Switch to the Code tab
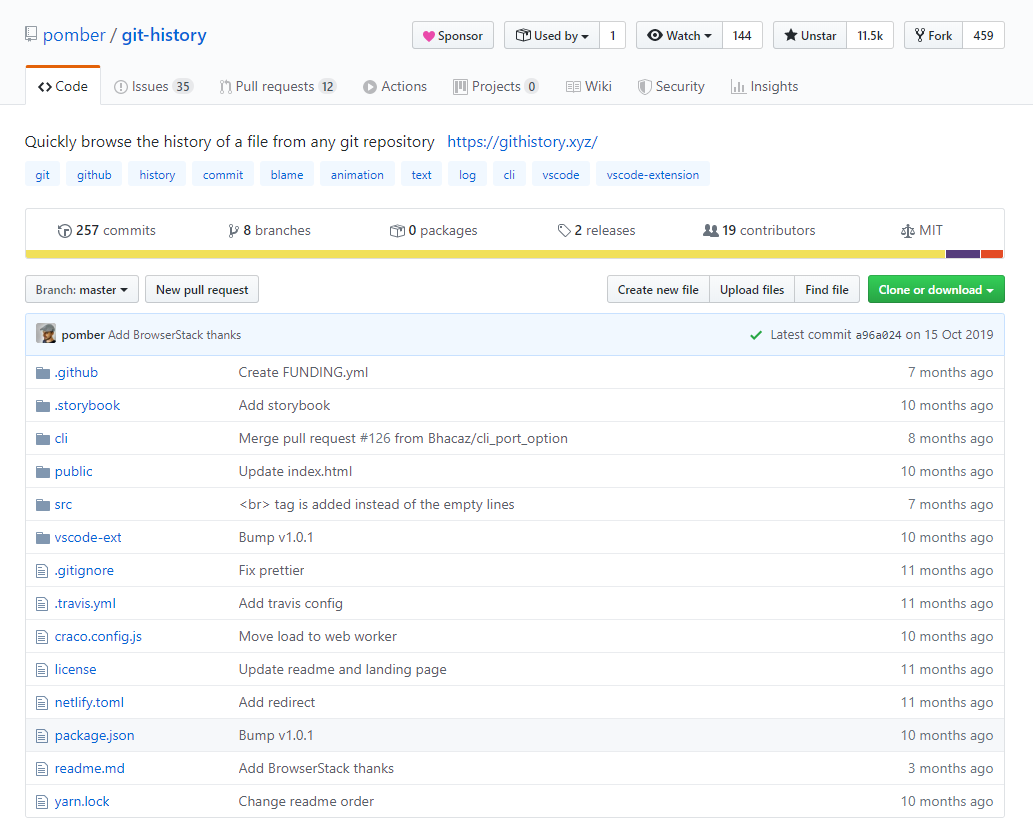1033x825 pixels. pyautogui.click(x=63, y=86)
